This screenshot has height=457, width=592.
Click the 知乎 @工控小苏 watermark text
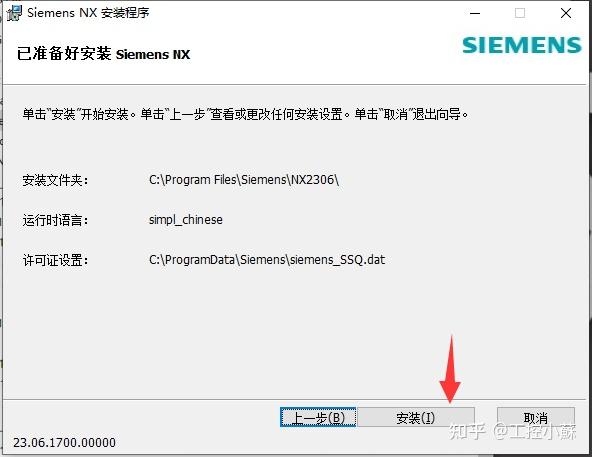(x=512, y=432)
